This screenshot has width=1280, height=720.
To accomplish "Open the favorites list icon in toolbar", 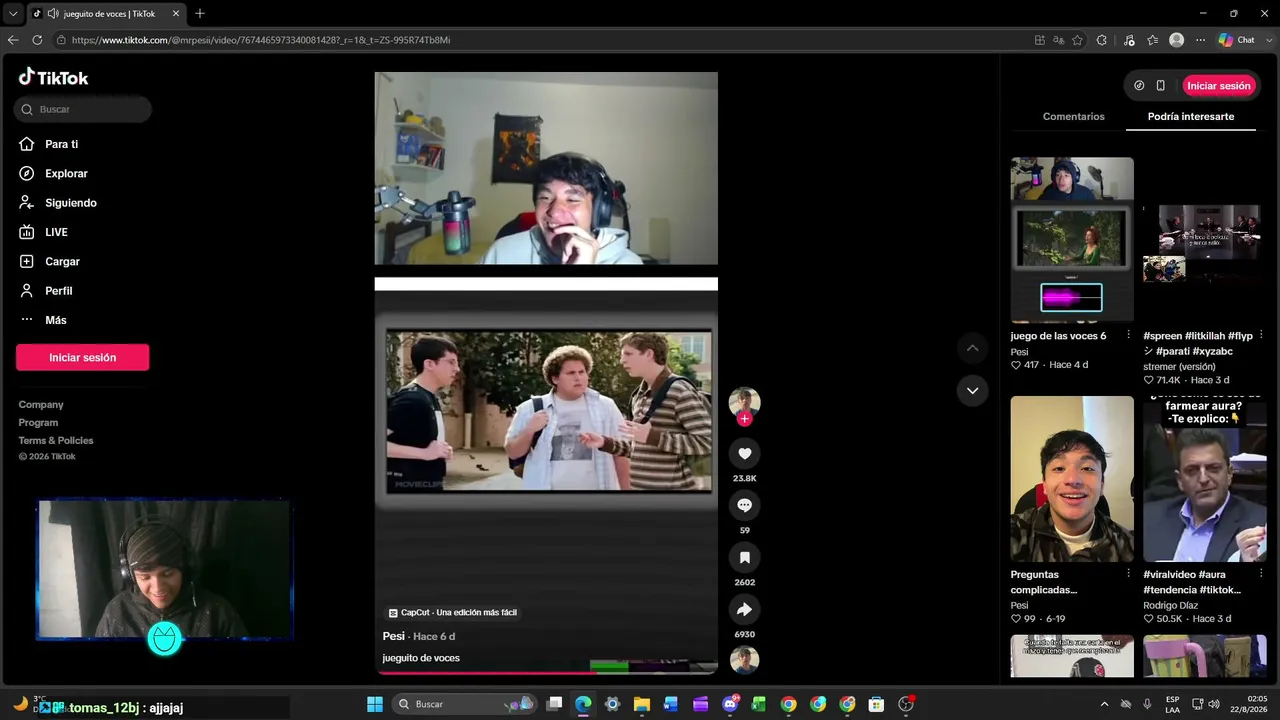I will [1153, 40].
